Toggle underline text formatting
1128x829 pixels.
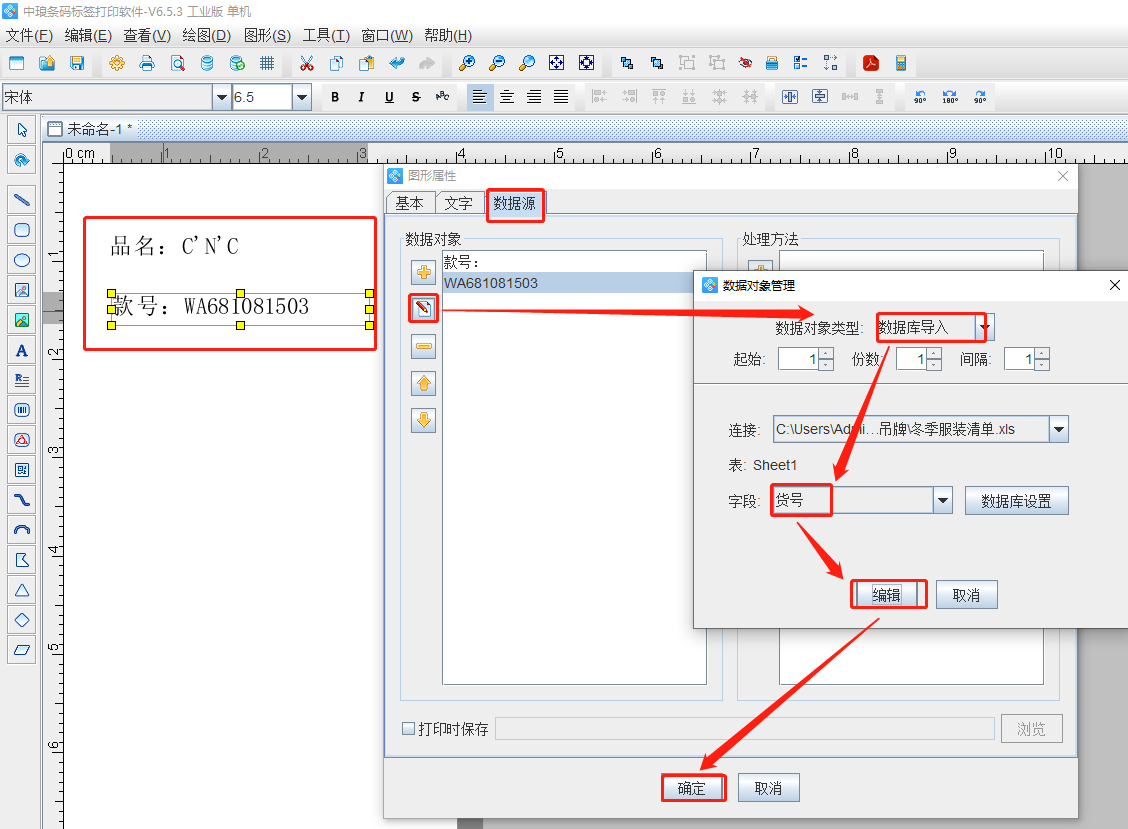click(389, 97)
